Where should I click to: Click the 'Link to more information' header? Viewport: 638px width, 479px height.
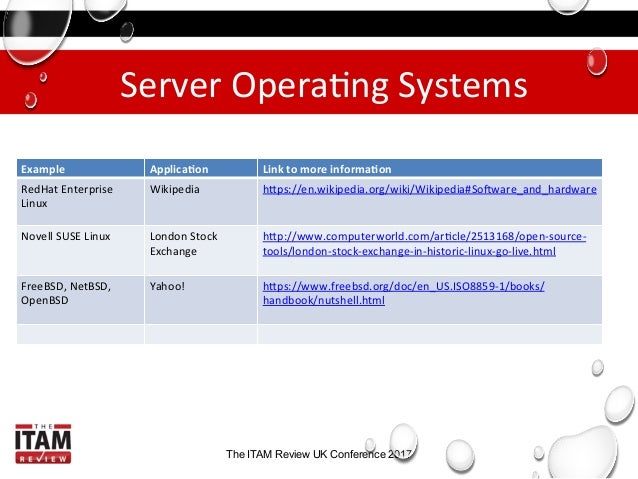(430, 168)
